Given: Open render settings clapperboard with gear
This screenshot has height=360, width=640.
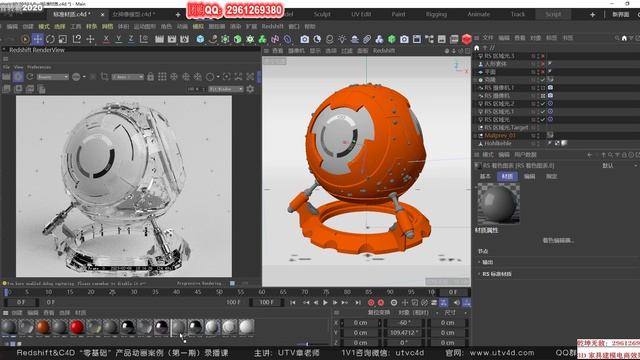Looking at the screenshot, I should pos(184,39).
